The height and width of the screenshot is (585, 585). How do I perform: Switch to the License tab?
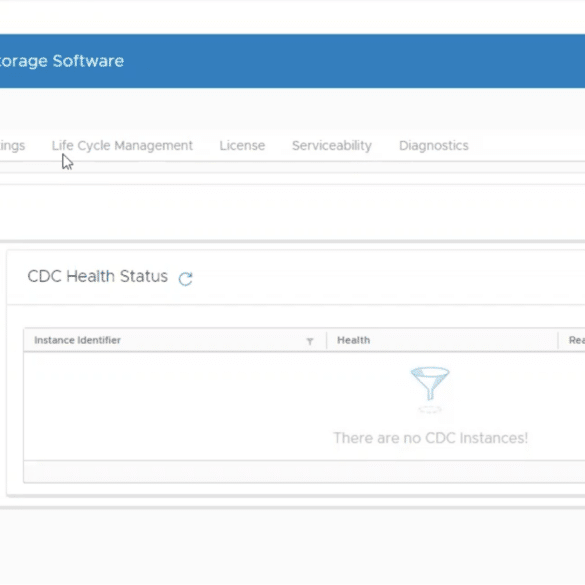click(242, 146)
